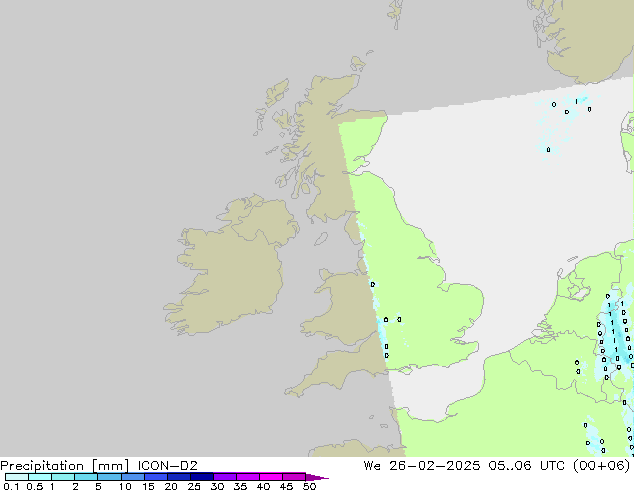The height and width of the screenshot is (490, 634).
Task: Click the 20–25 mm legend color swatch
Action: pyautogui.click(x=178, y=477)
